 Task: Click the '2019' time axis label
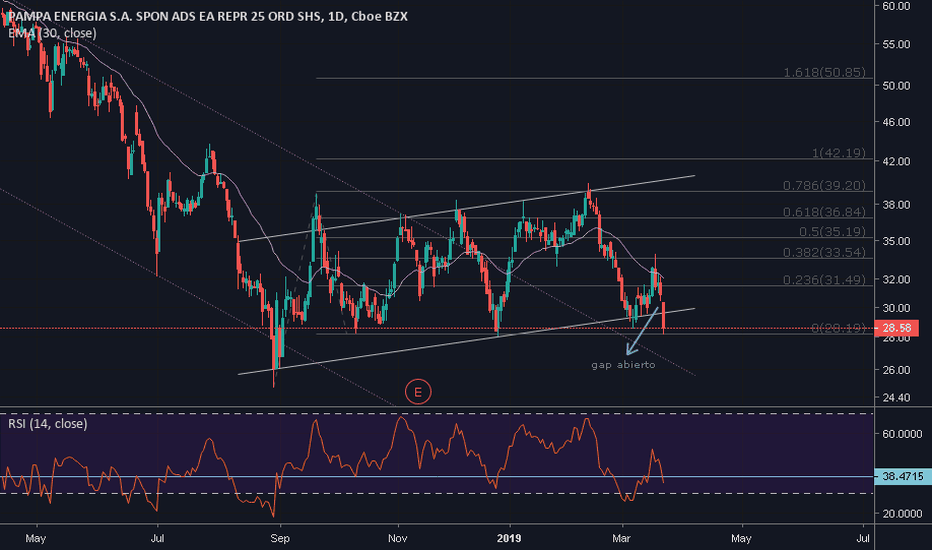point(509,538)
